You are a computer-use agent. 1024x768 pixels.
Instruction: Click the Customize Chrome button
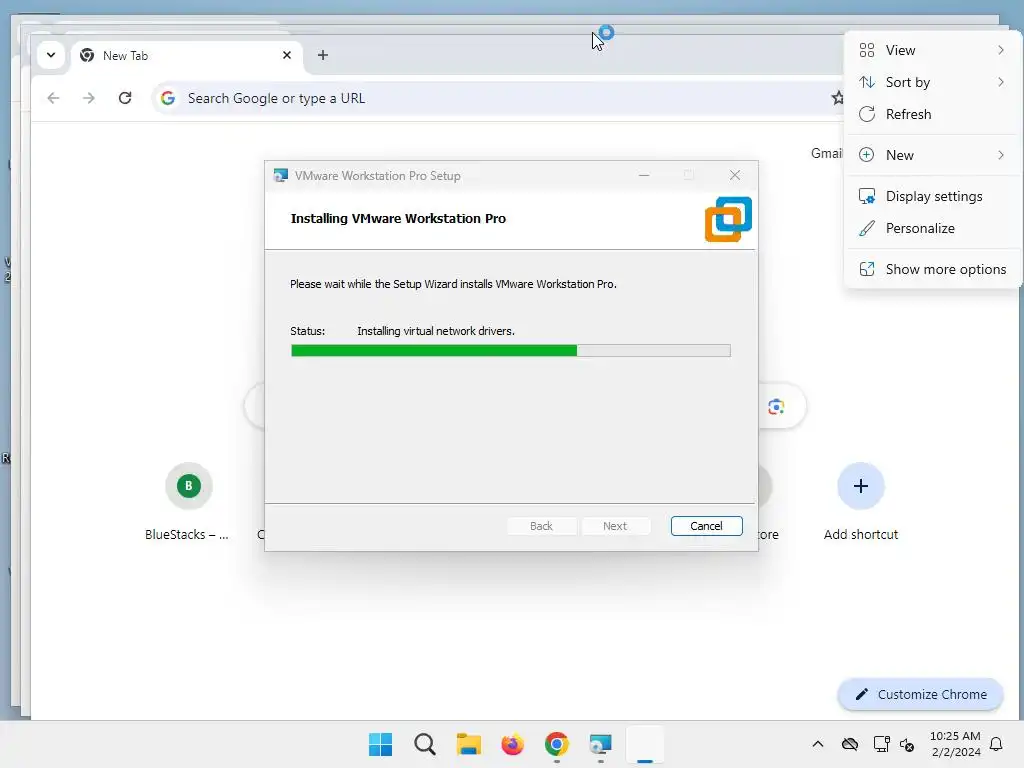pyautogui.click(x=920, y=694)
